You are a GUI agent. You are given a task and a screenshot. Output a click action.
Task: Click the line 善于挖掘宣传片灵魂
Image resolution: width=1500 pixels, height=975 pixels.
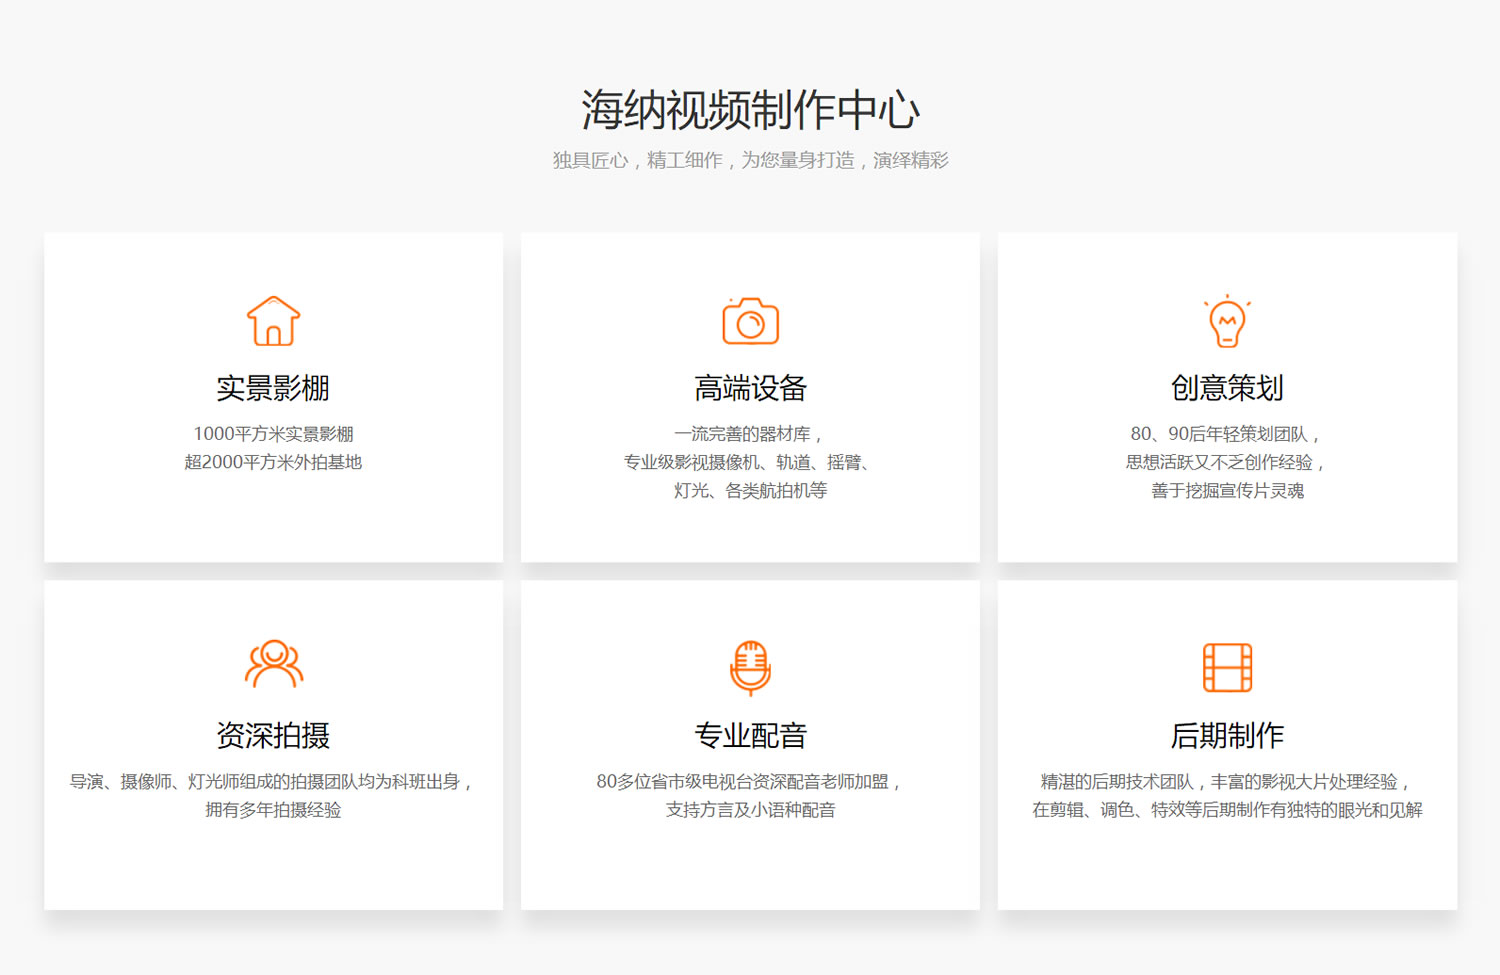[1227, 490]
